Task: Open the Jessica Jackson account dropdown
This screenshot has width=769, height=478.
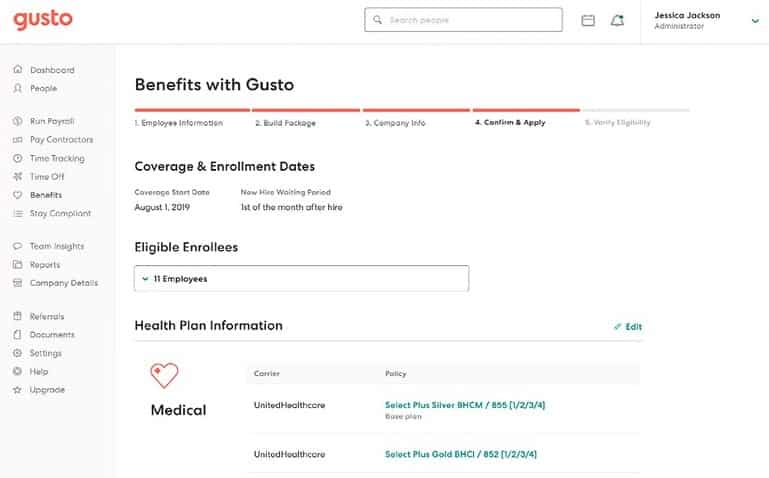Action: coord(754,20)
